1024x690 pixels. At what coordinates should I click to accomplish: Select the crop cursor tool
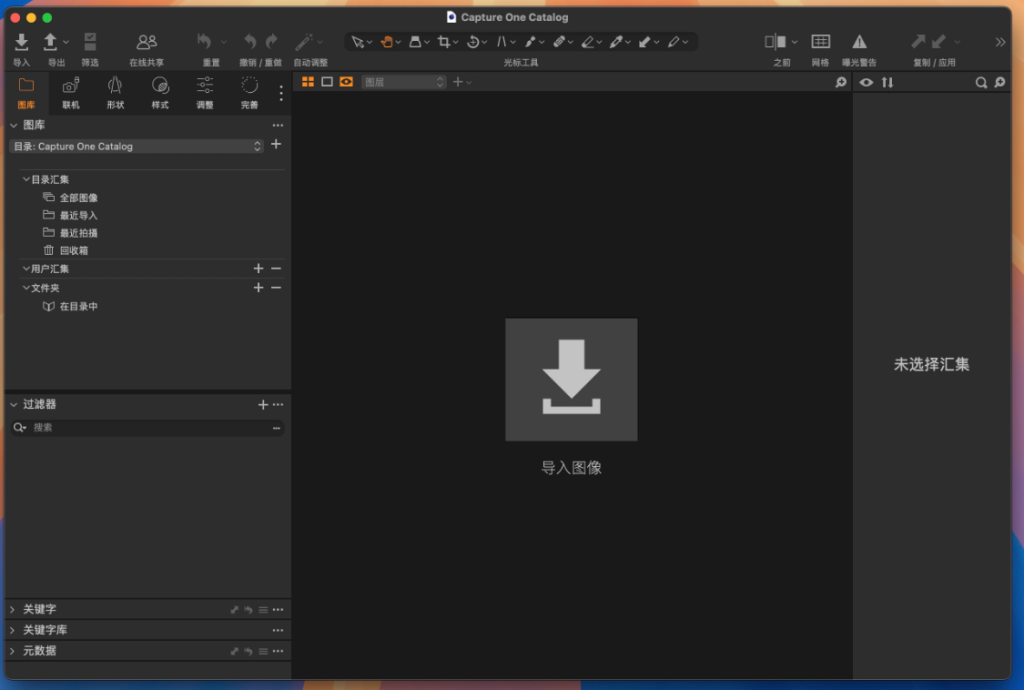(443, 42)
